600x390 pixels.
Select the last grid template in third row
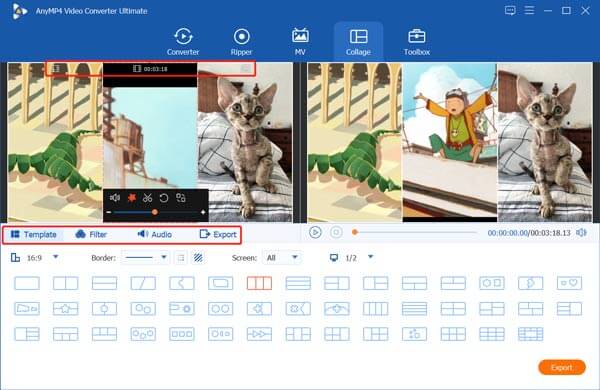click(530, 334)
